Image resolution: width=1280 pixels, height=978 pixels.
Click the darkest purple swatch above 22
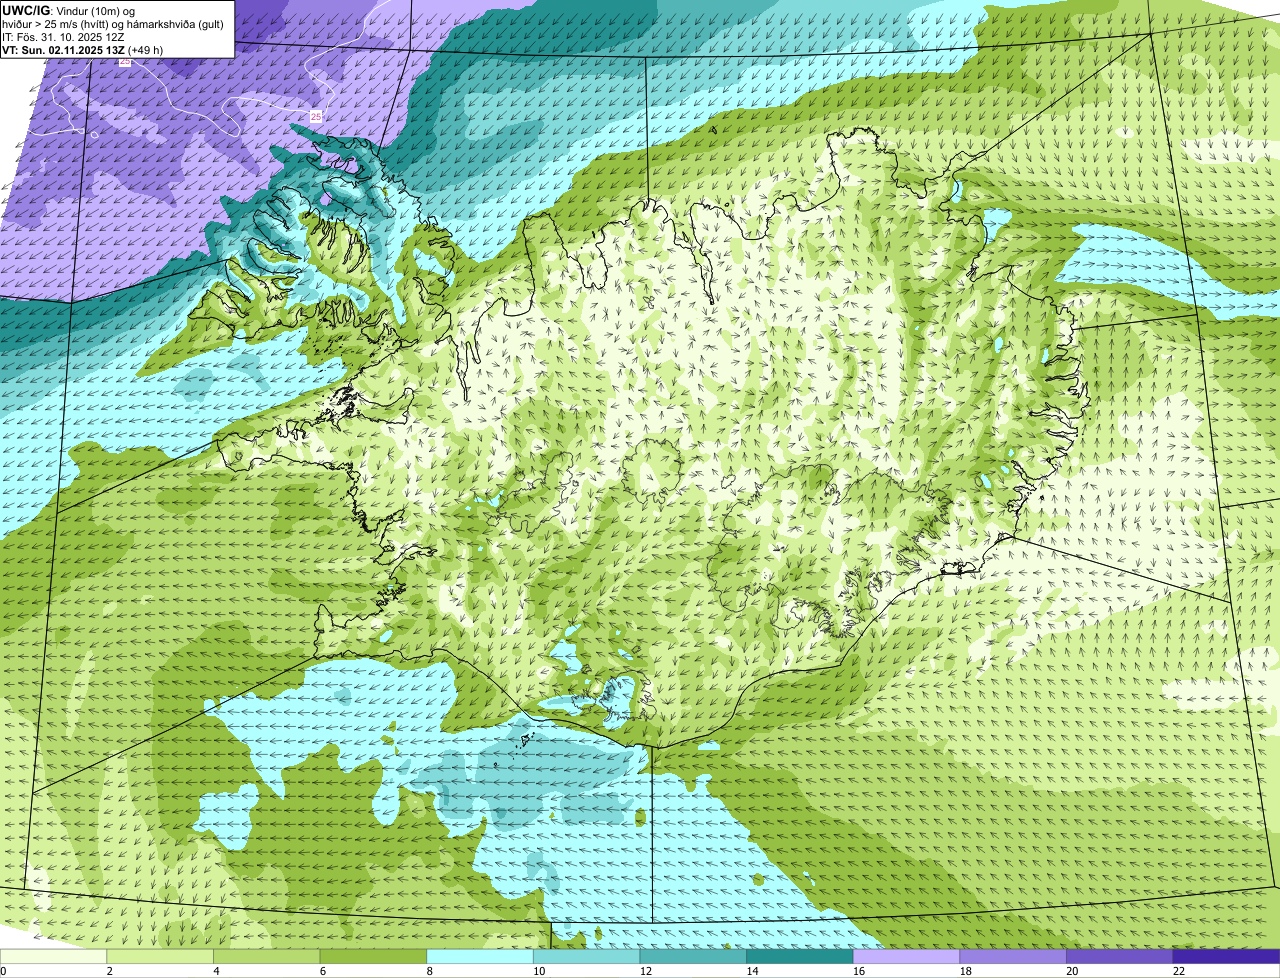[1226, 956]
